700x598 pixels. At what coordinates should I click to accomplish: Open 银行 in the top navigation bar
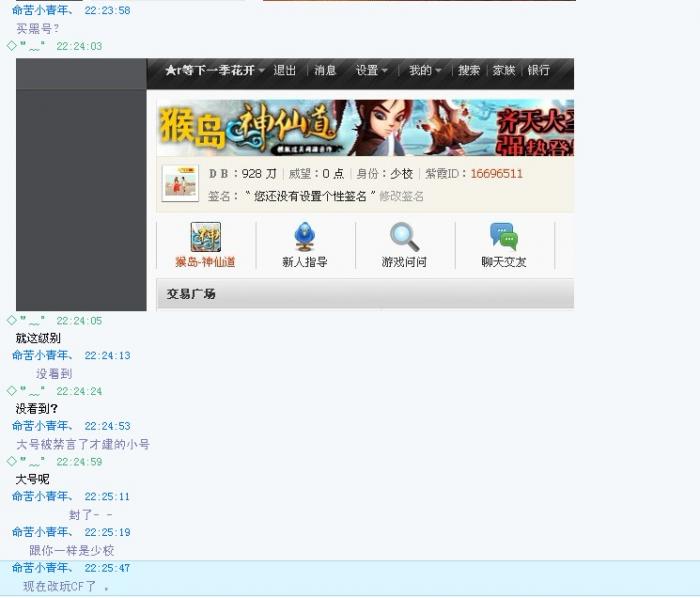coord(538,71)
